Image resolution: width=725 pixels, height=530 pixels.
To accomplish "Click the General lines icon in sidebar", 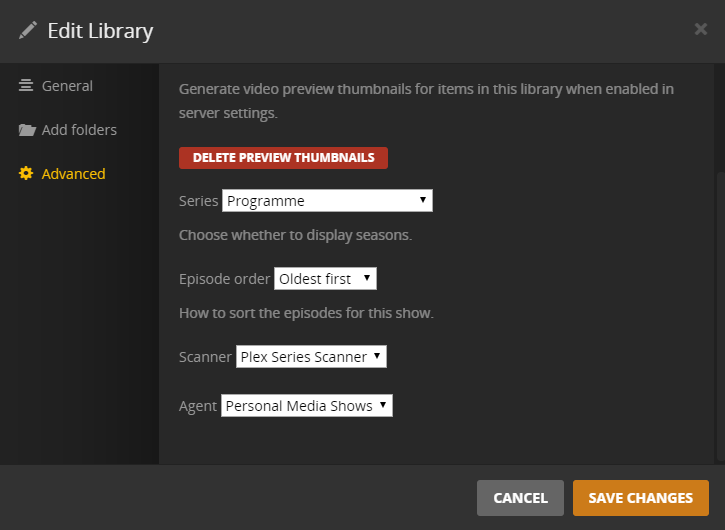I will pyautogui.click(x=26, y=86).
